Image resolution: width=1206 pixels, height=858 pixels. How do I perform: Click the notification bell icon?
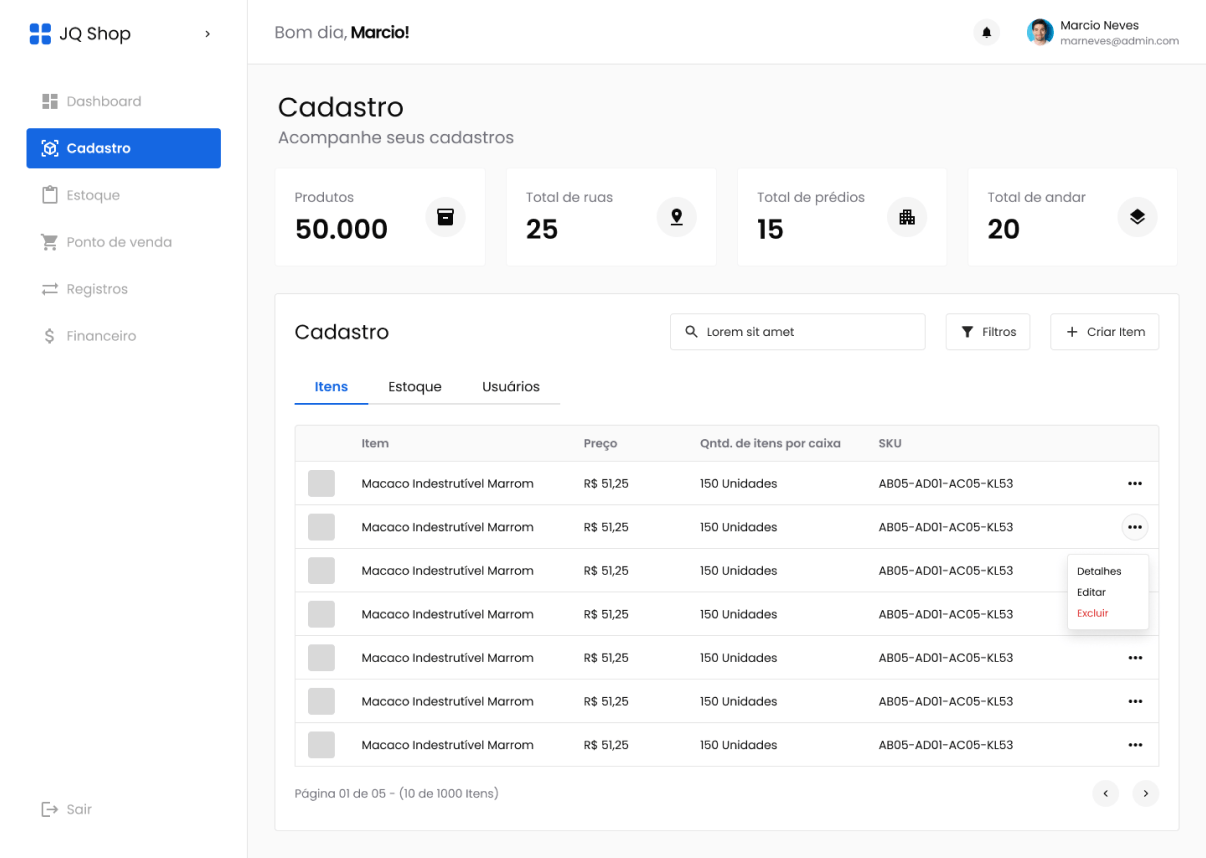click(986, 33)
